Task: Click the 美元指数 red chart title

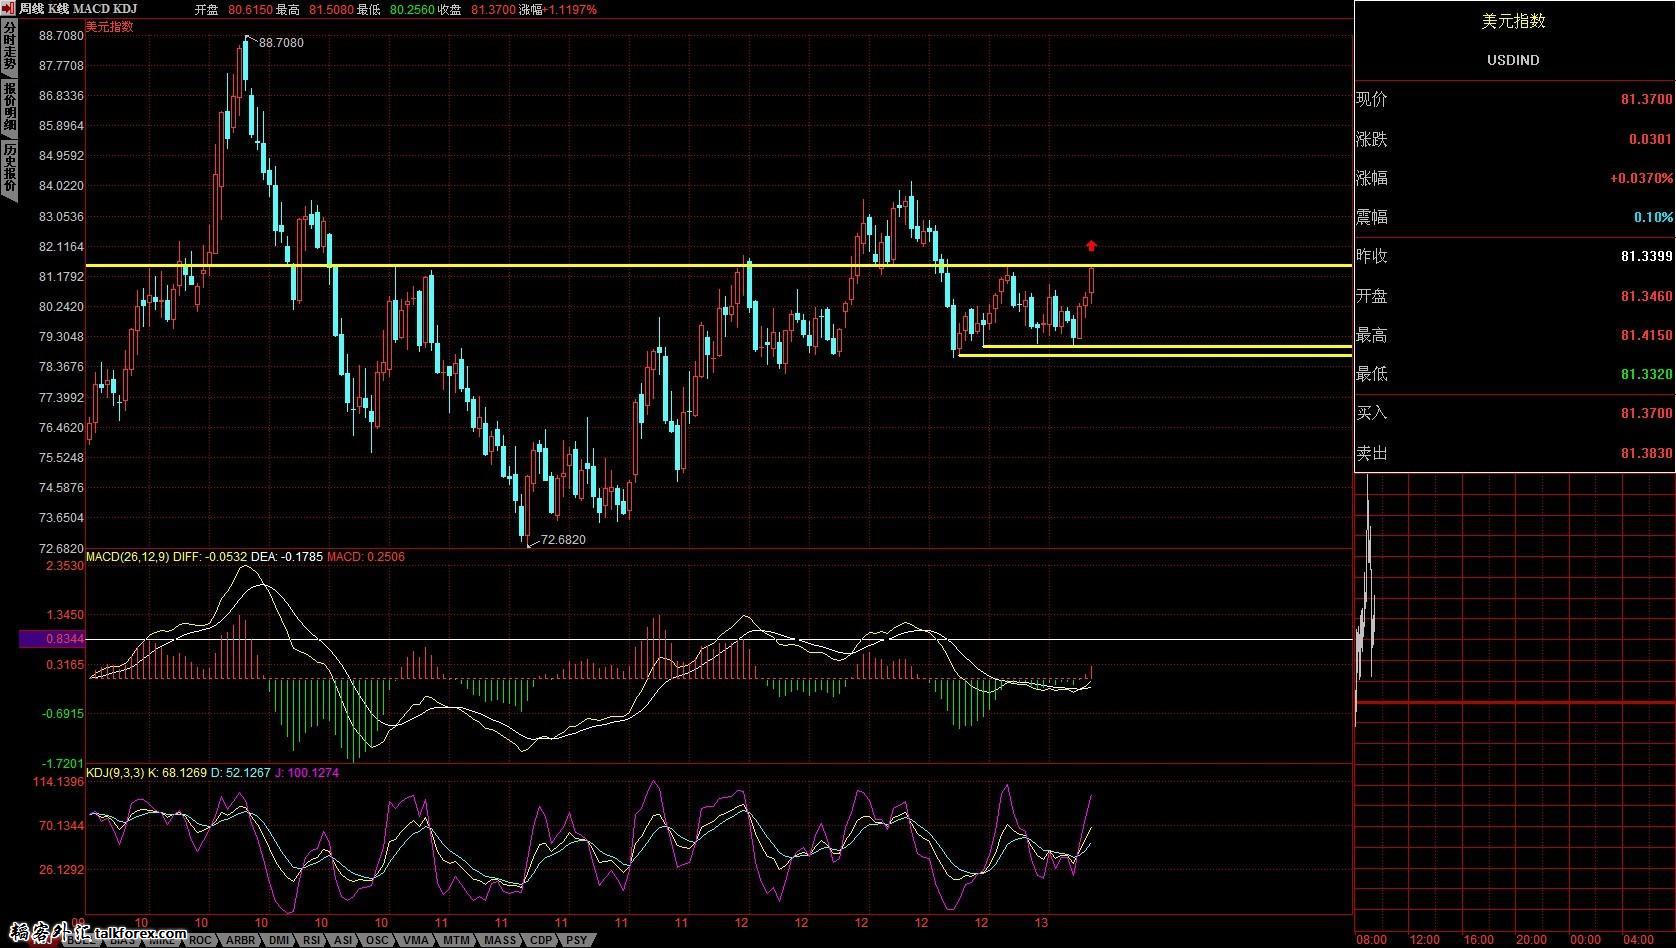Action: pyautogui.click(x=109, y=27)
